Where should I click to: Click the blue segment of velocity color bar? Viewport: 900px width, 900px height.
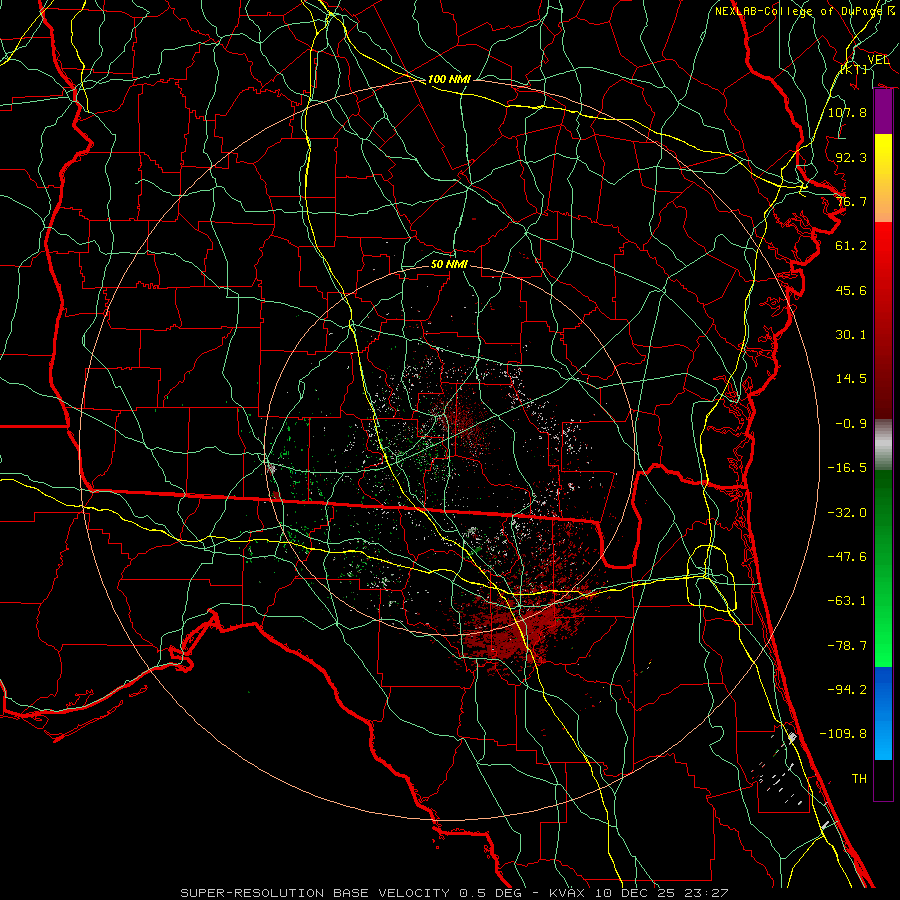883,713
